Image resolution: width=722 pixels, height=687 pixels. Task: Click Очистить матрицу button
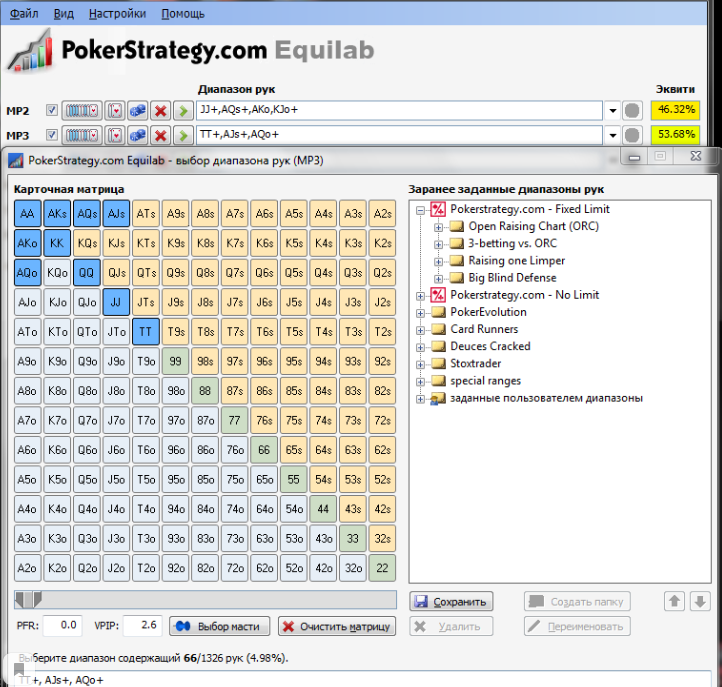(337, 626)
